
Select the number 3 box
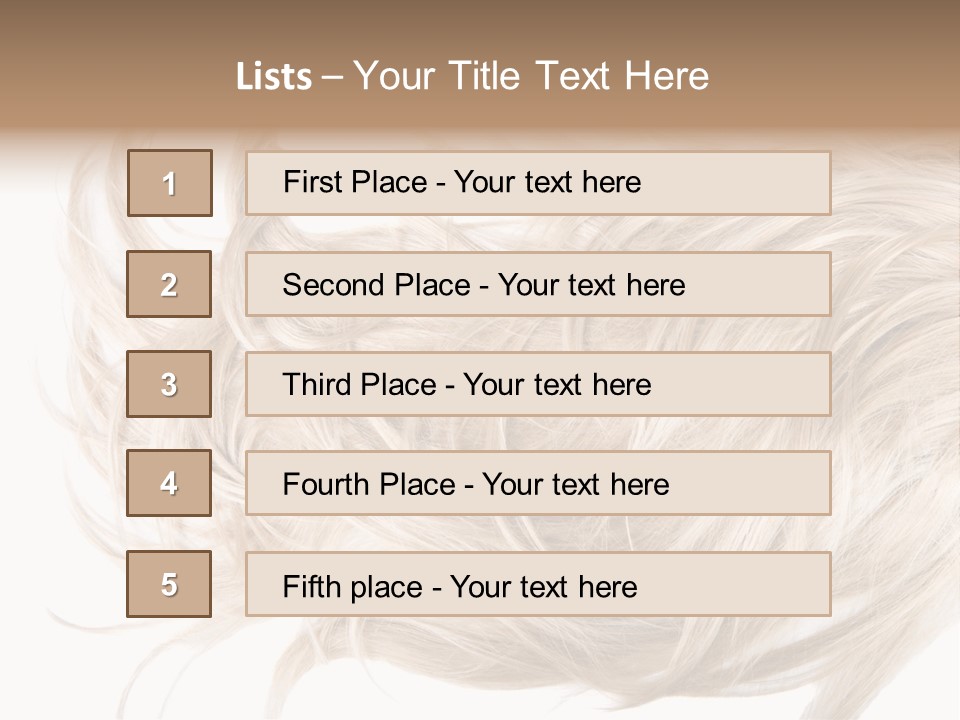click(x=169, y=384)
